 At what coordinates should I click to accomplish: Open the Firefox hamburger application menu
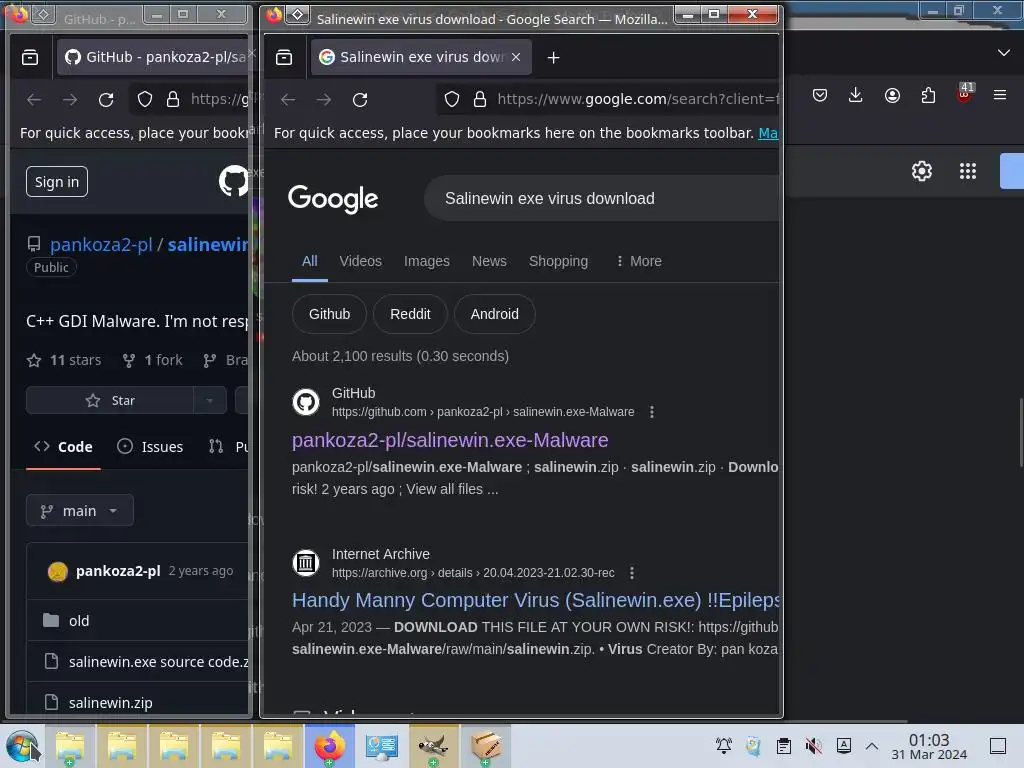(1000, 95)
